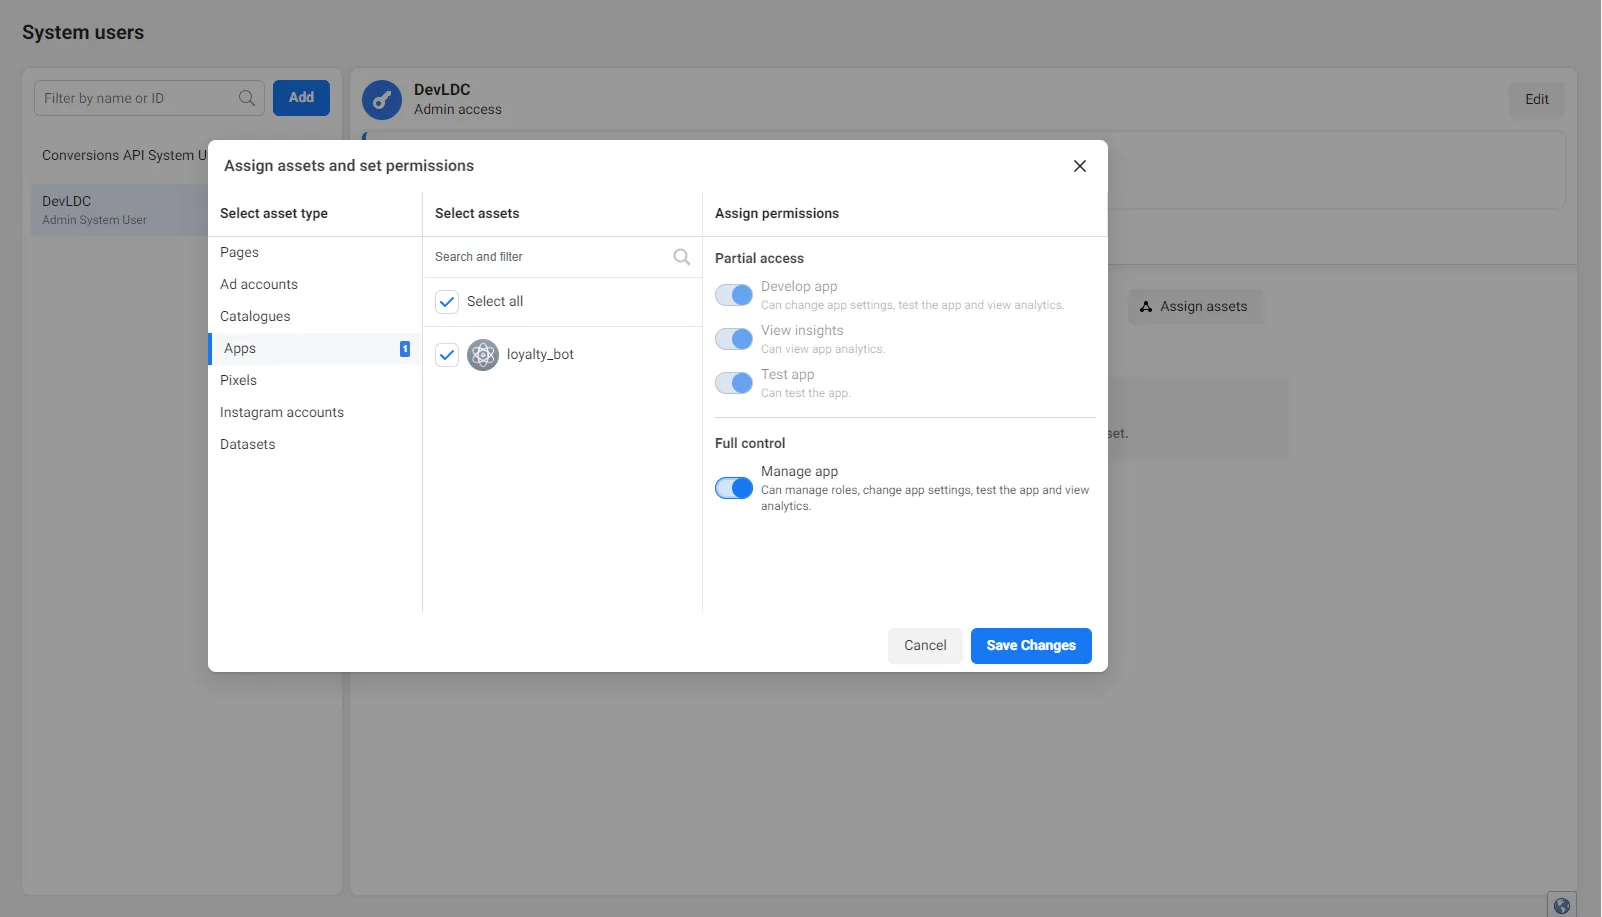This screenshot has height=917, width=1602.
Task: Click the Manage app label
Action: [x=799, y=472]
